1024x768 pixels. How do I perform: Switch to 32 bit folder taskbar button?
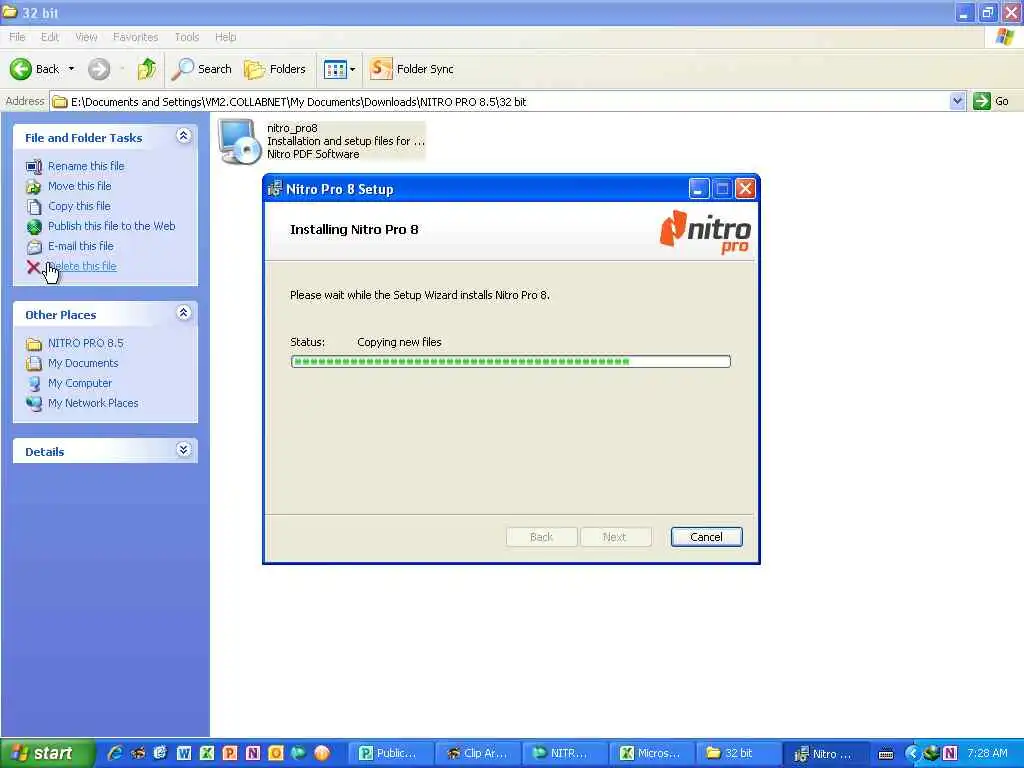pos(739,754)
